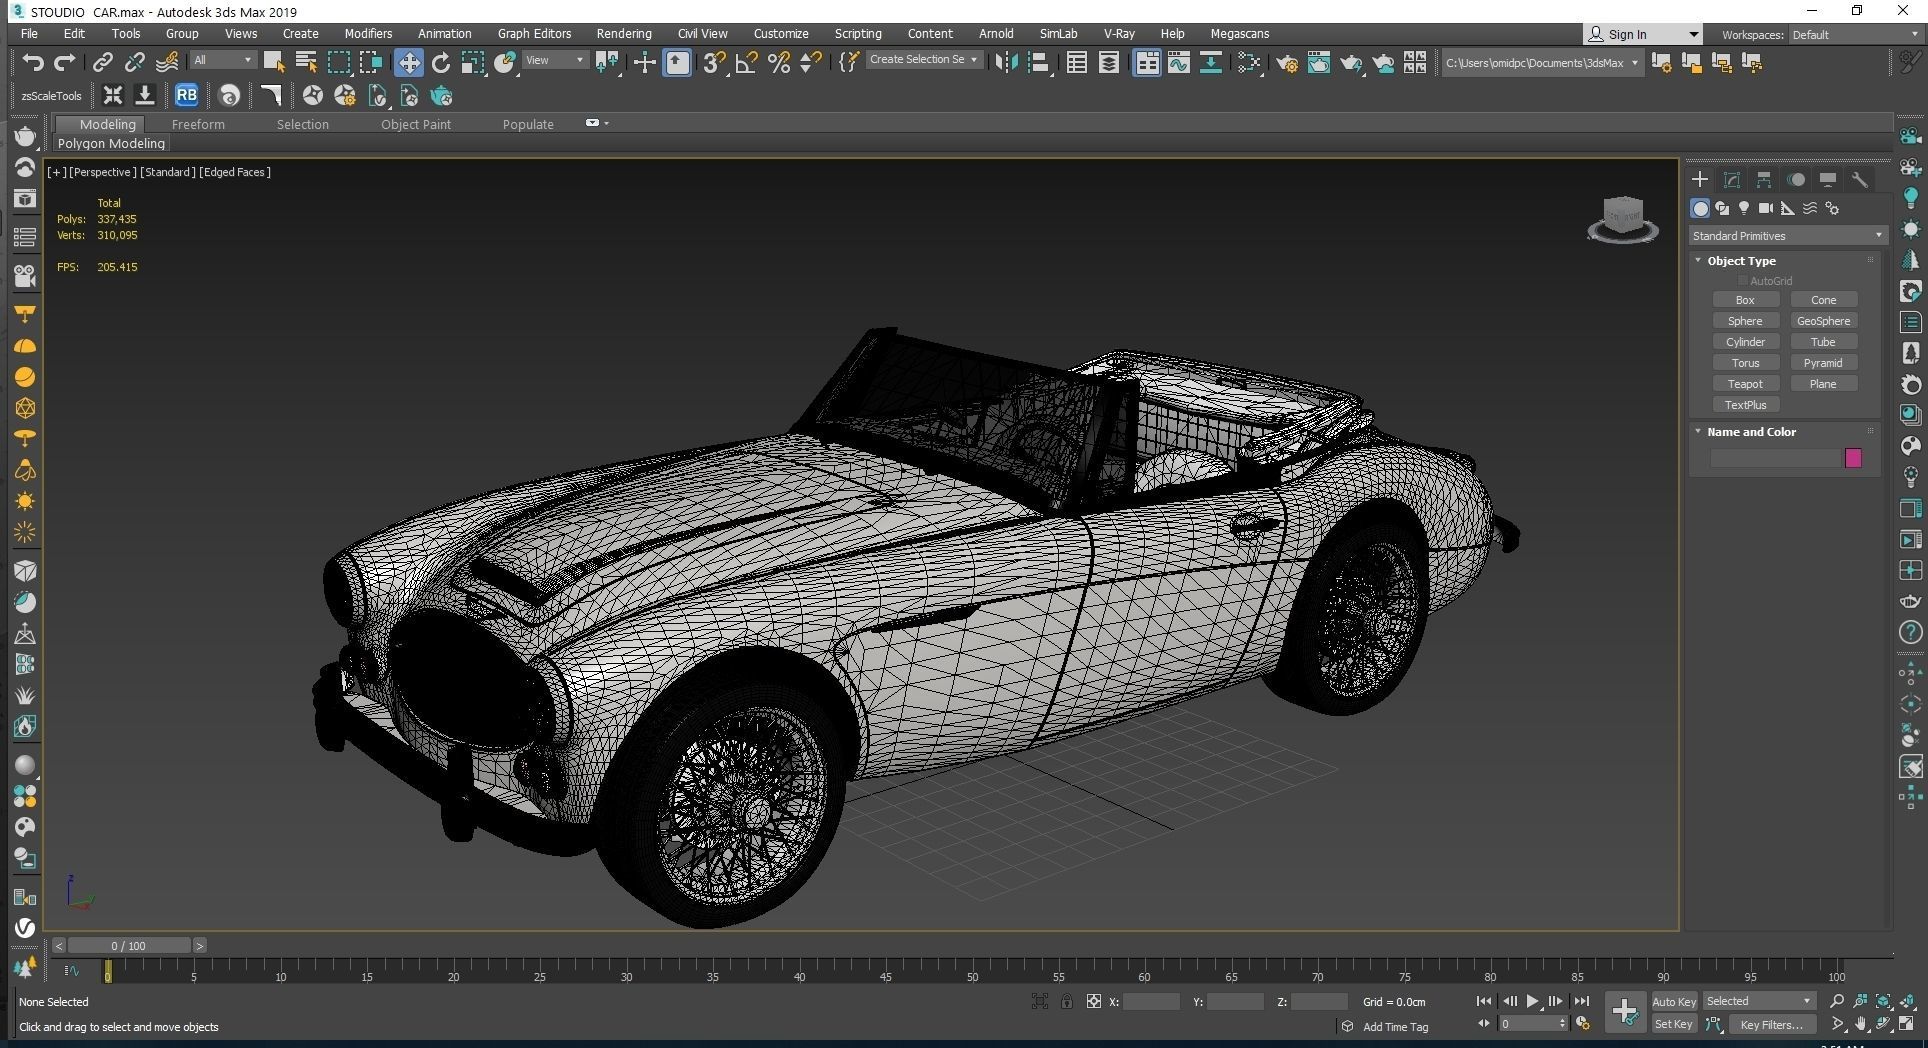
Task: Click the X coordinate input field
Action: pos(1151,1001)
